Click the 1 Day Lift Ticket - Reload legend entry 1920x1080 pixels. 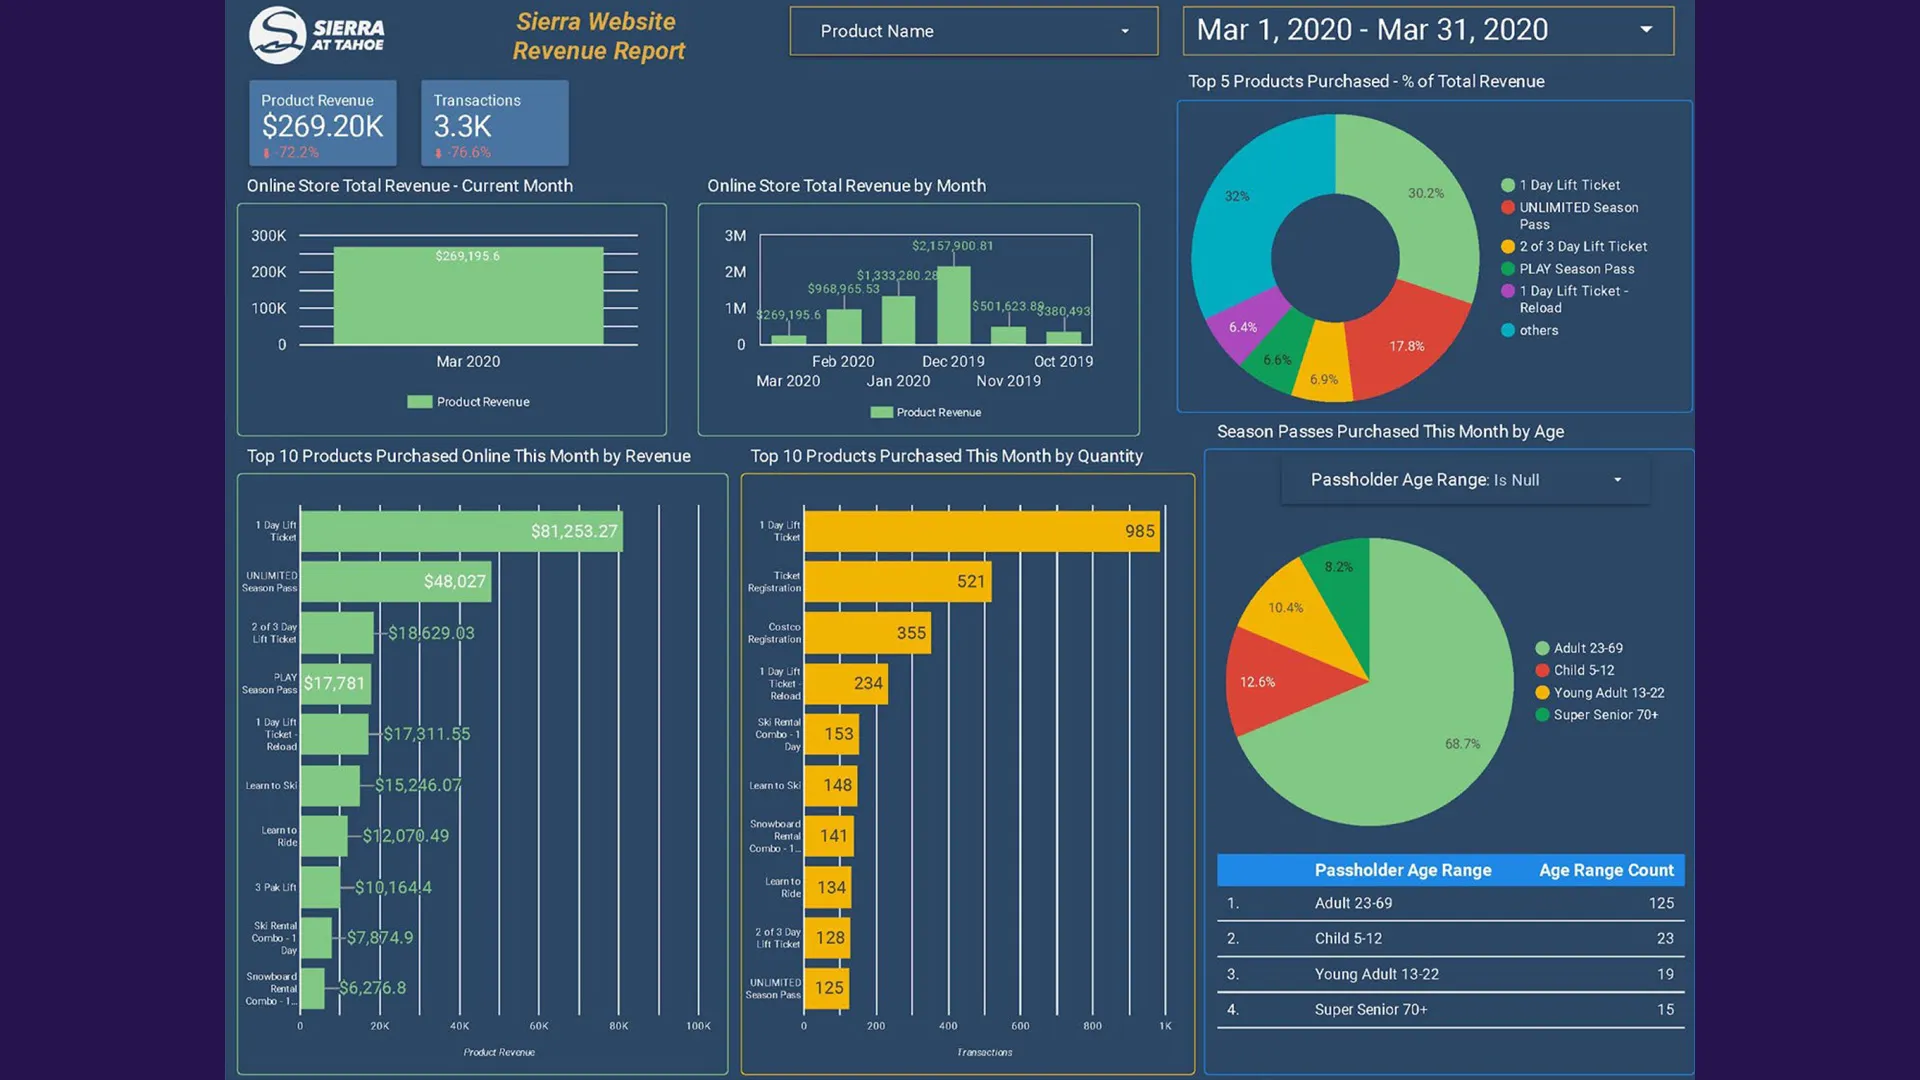(x=1565, y=299)
